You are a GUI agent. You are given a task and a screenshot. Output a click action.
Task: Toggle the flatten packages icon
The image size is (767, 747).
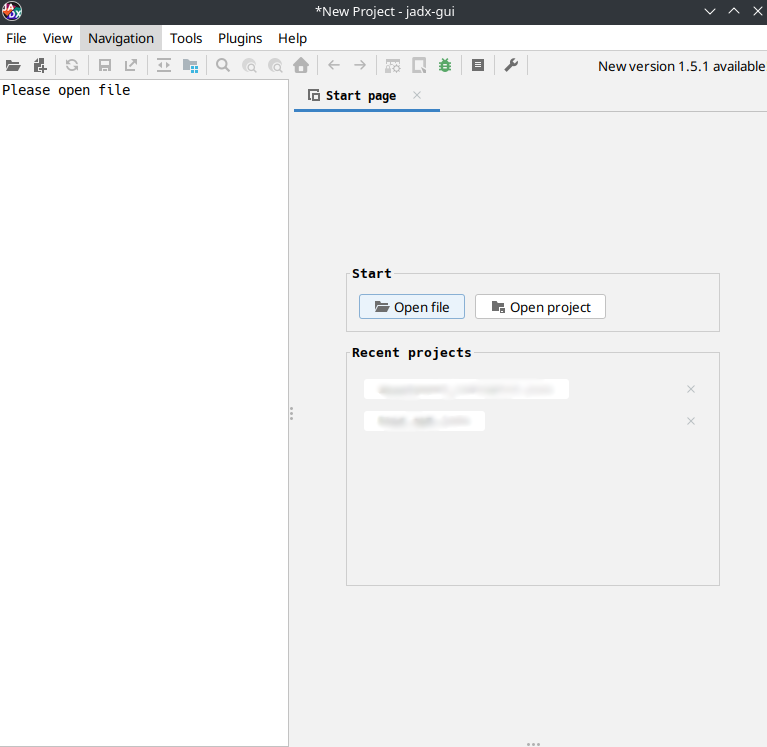tap(190, 66)
